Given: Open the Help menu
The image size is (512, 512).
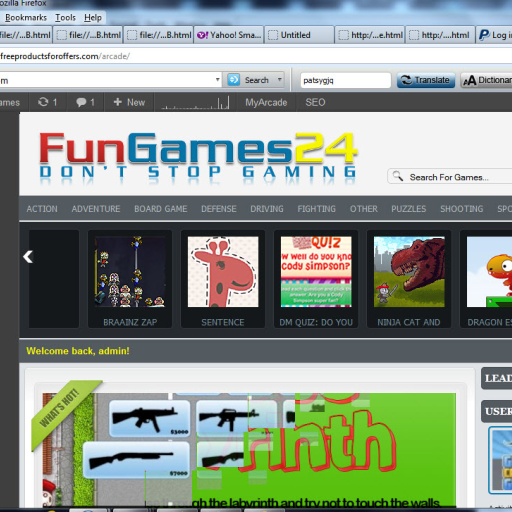Looking at the screenshot, I should click(93, 17).
